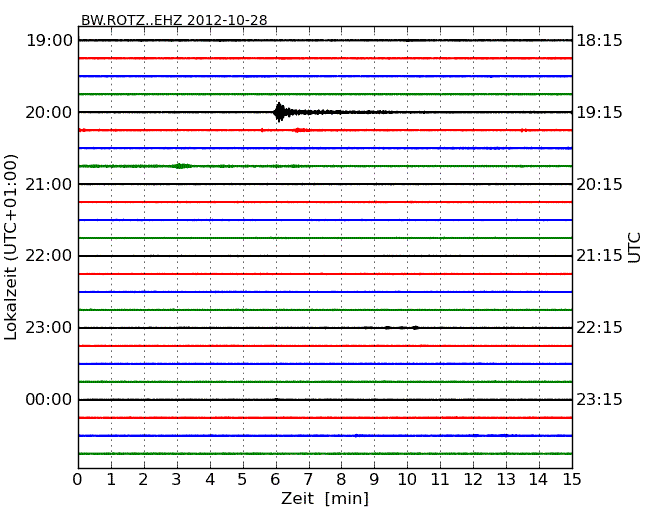Click the x-axis tick label 3
This screenshot has width=650, height=520.
tap(177, 479)
